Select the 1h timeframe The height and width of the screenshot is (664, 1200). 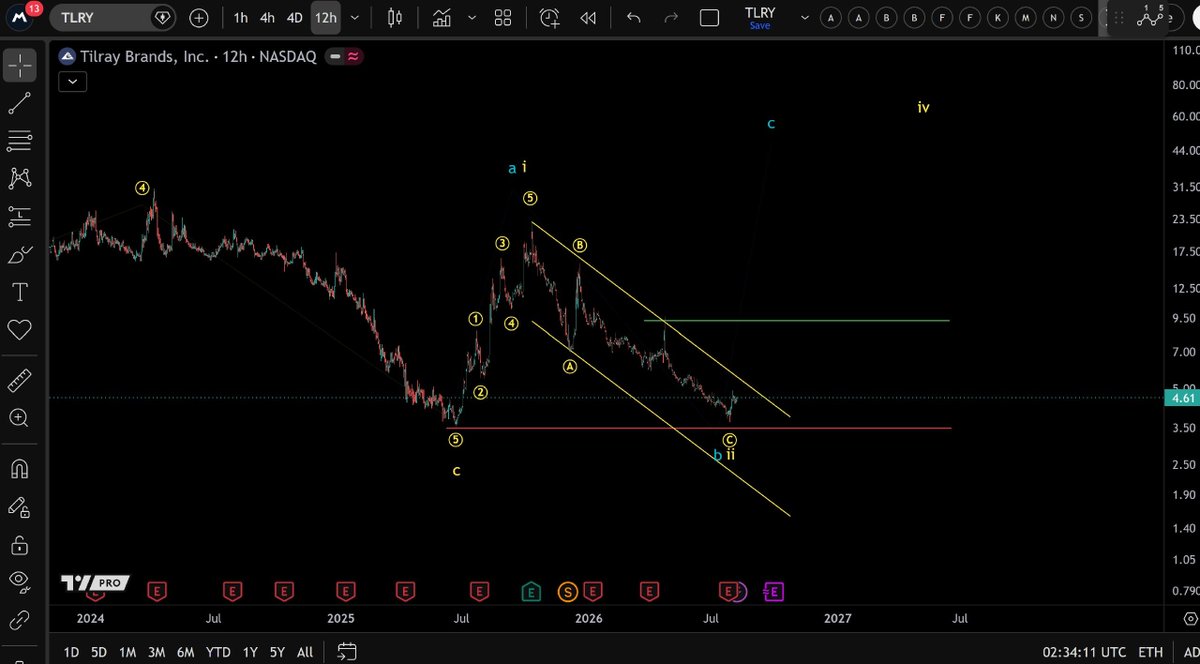point(241,18)
